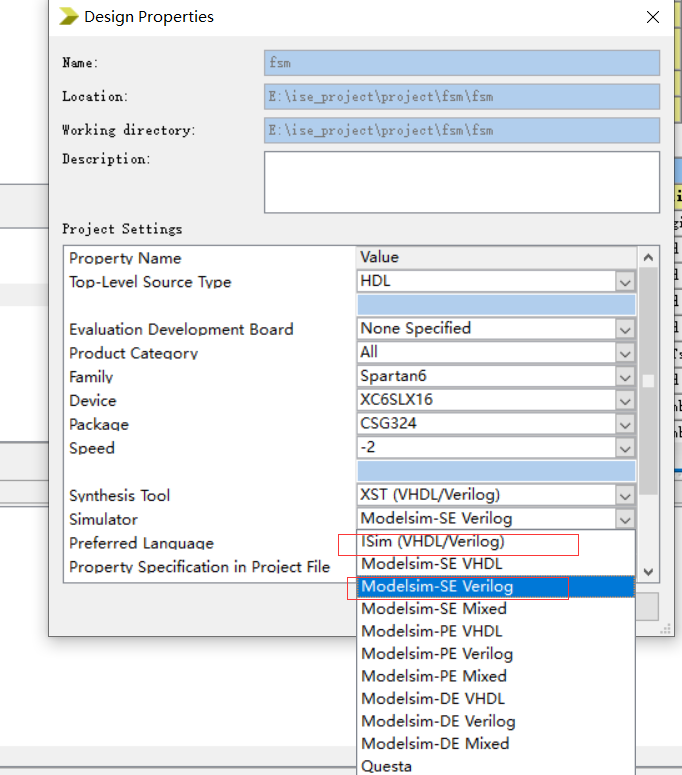Select ISim (VHDL/Verilog) simulator option

(x=496, y=542)
